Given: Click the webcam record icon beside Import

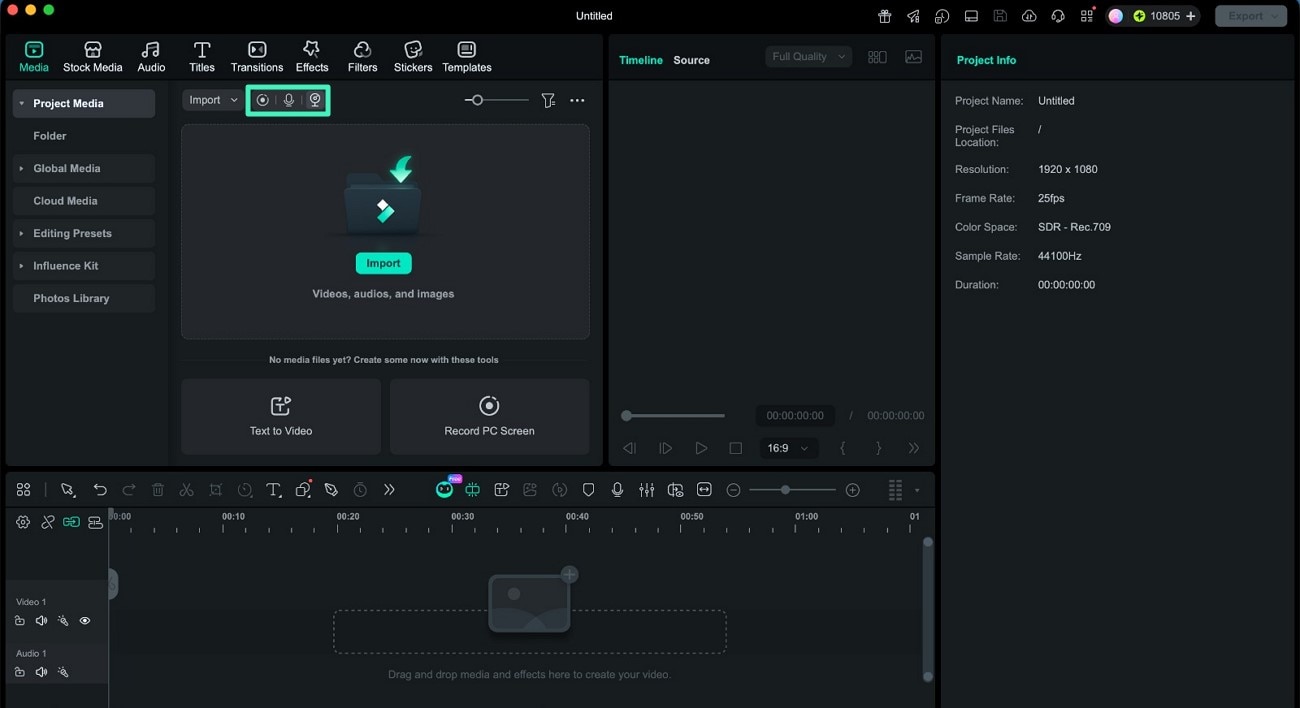Looking at the screenshot, I should [315, 100].
